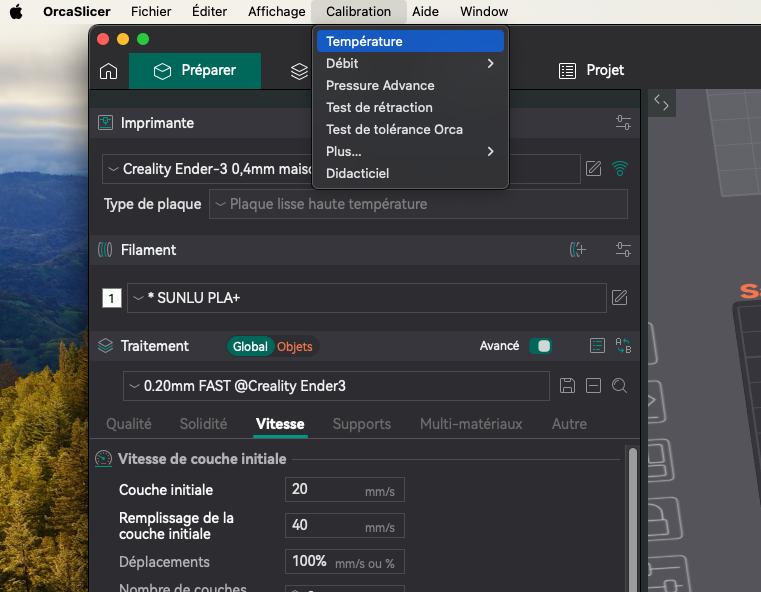Search settings with the magnifier icon

620,386
